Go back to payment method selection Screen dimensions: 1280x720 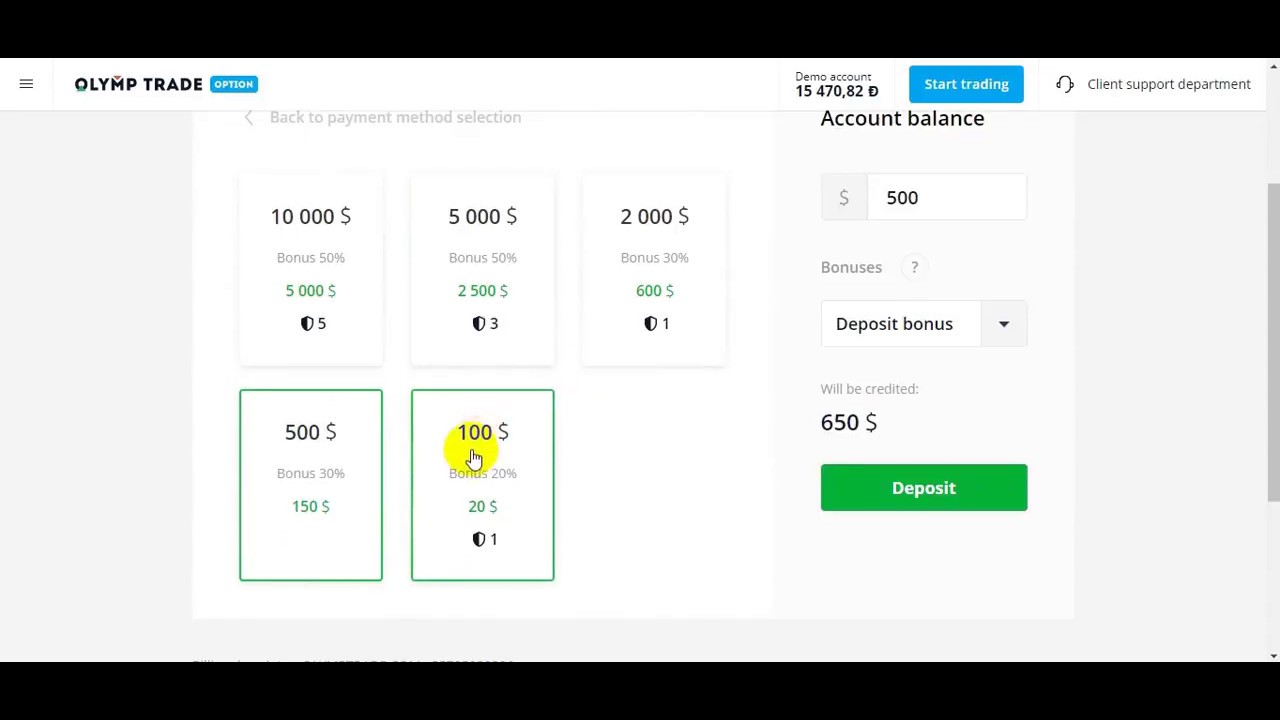pyautogui.click(x=395, y=118)
